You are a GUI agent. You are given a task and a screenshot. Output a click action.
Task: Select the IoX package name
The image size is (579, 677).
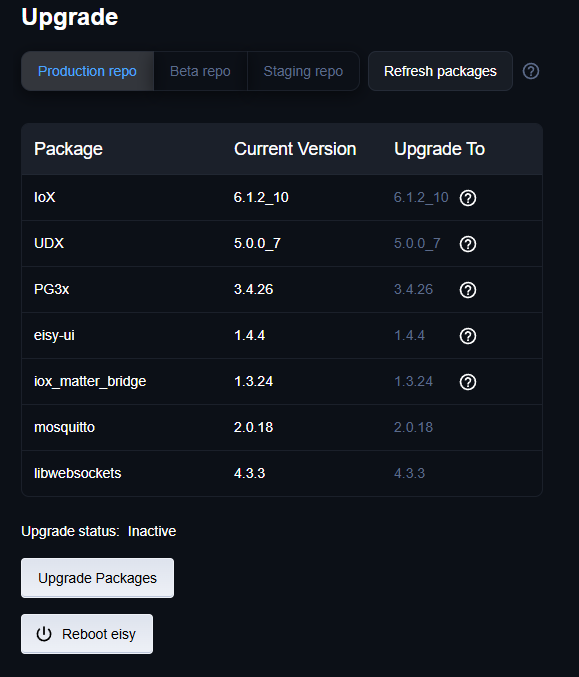point(44,197)
